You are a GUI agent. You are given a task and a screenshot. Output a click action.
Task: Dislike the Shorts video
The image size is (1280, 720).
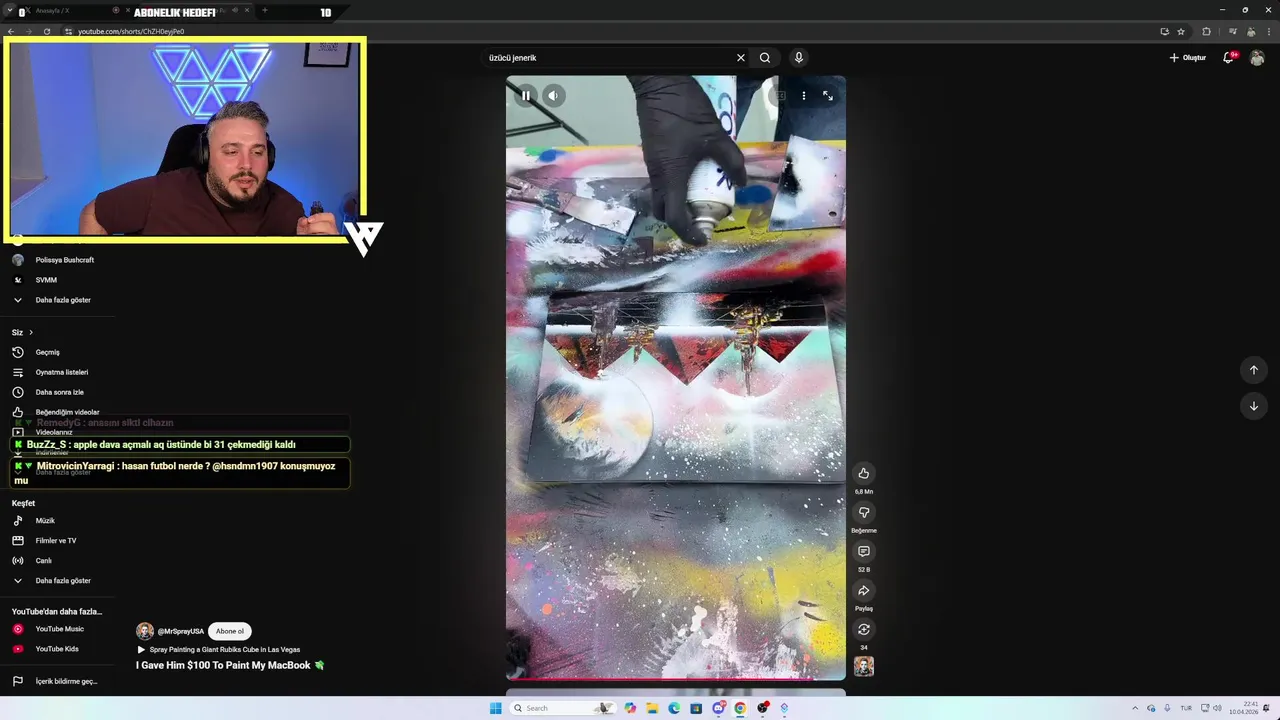pos(864,512)
